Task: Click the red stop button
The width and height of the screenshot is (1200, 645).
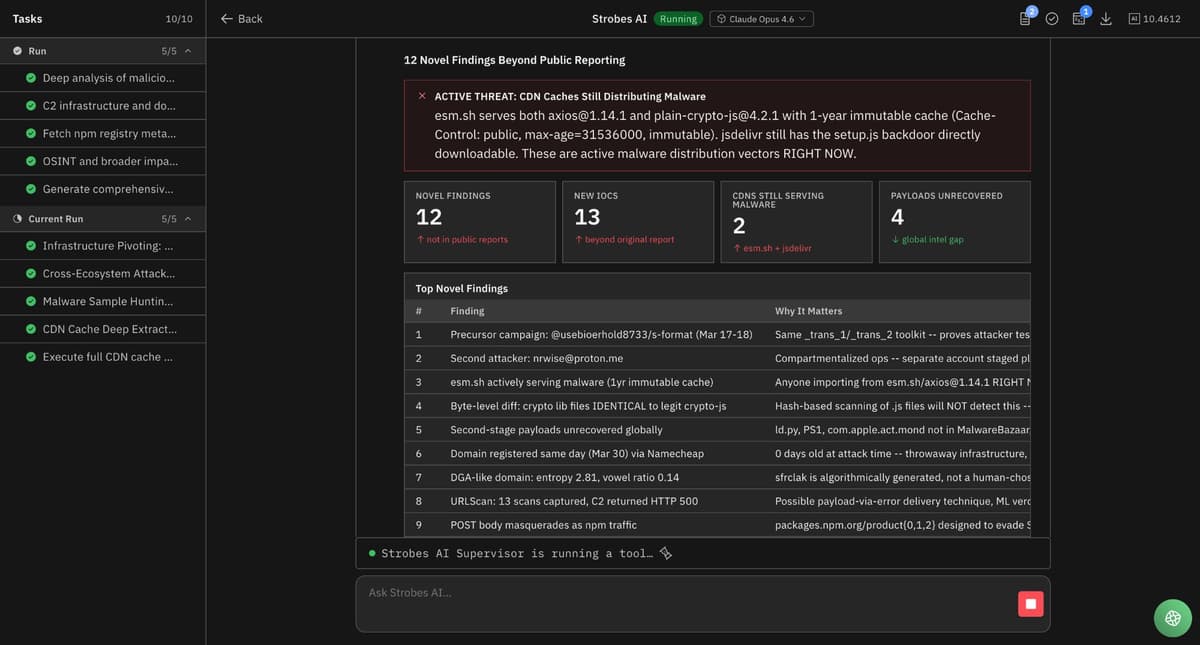Action: tap(1030, 604)
